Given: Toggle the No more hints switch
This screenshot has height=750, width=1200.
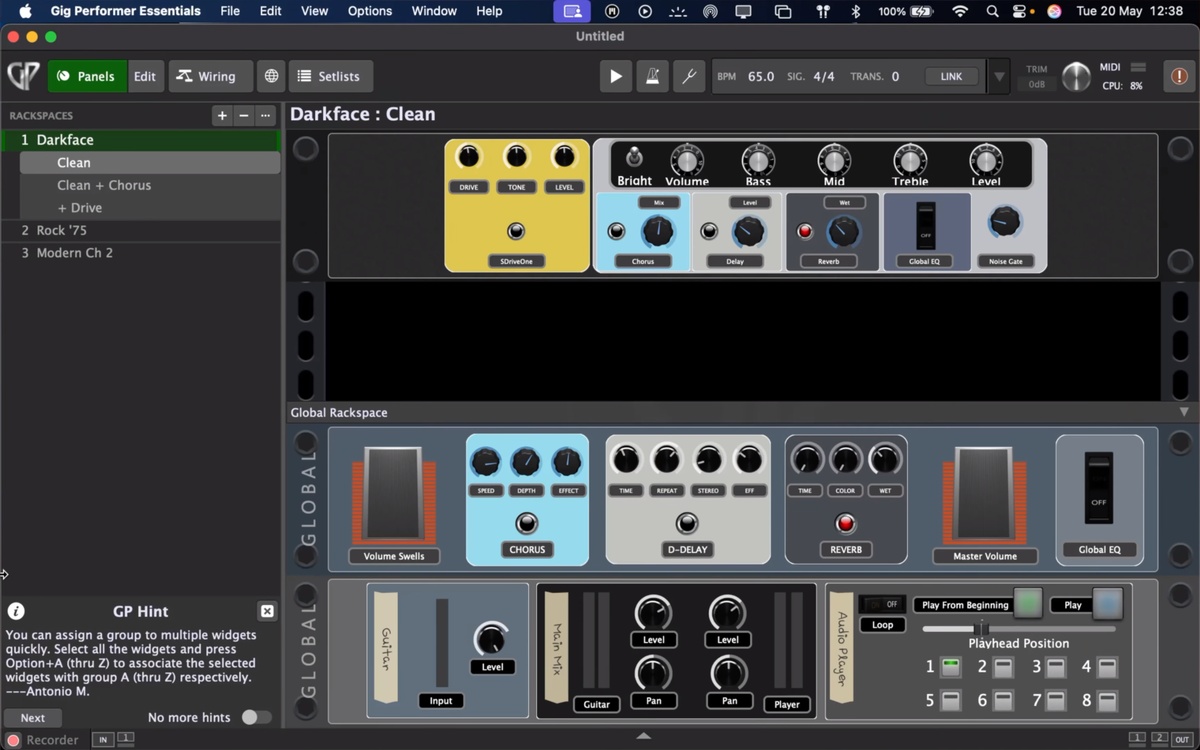Looking at the screenshot, I should pyautogui.click(x=256, y=717).
